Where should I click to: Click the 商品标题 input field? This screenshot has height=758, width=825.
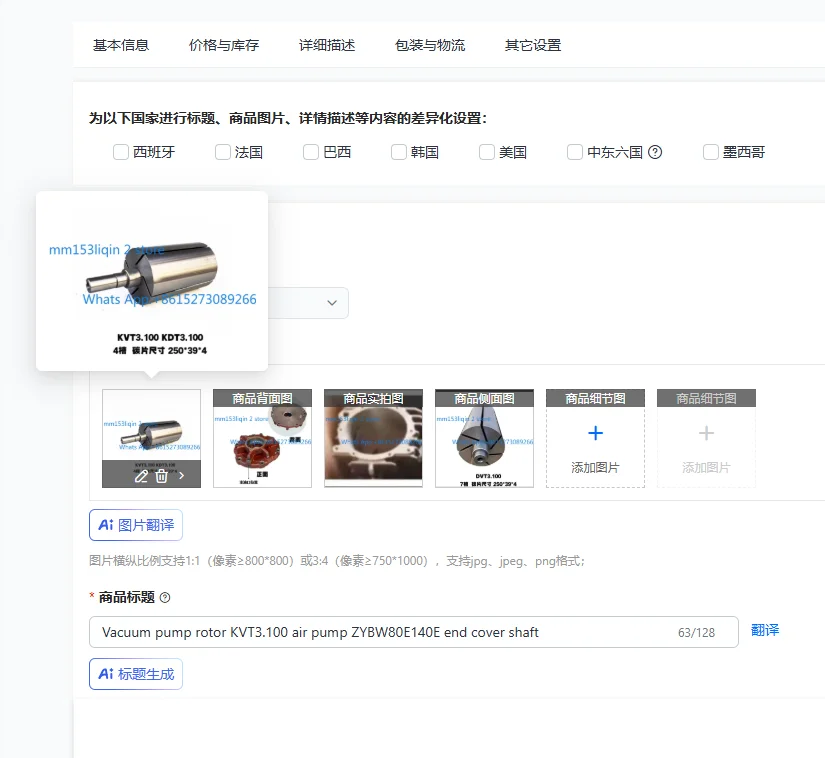pyautogui.click(x=414, y=632)
